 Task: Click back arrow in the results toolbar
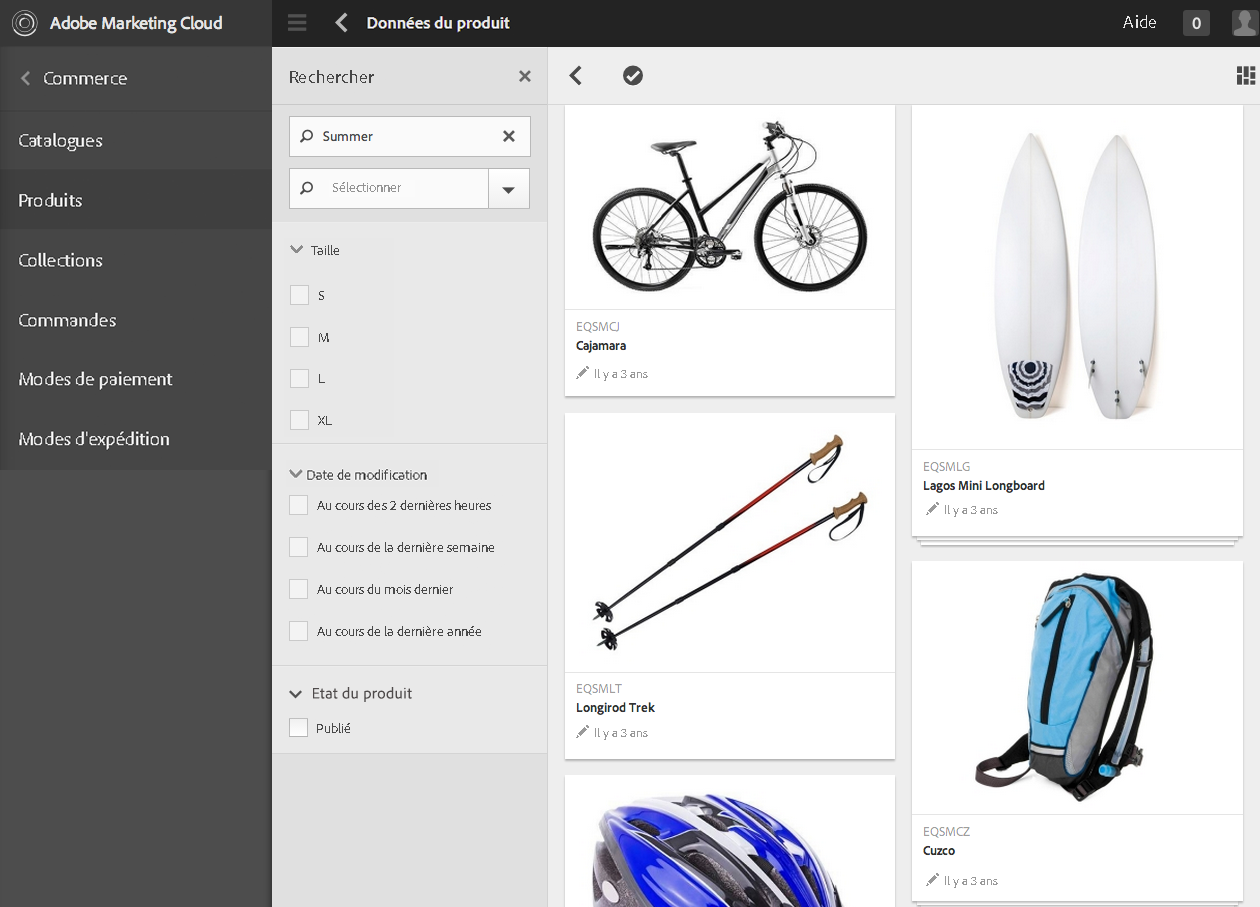[x=575, y=75]
